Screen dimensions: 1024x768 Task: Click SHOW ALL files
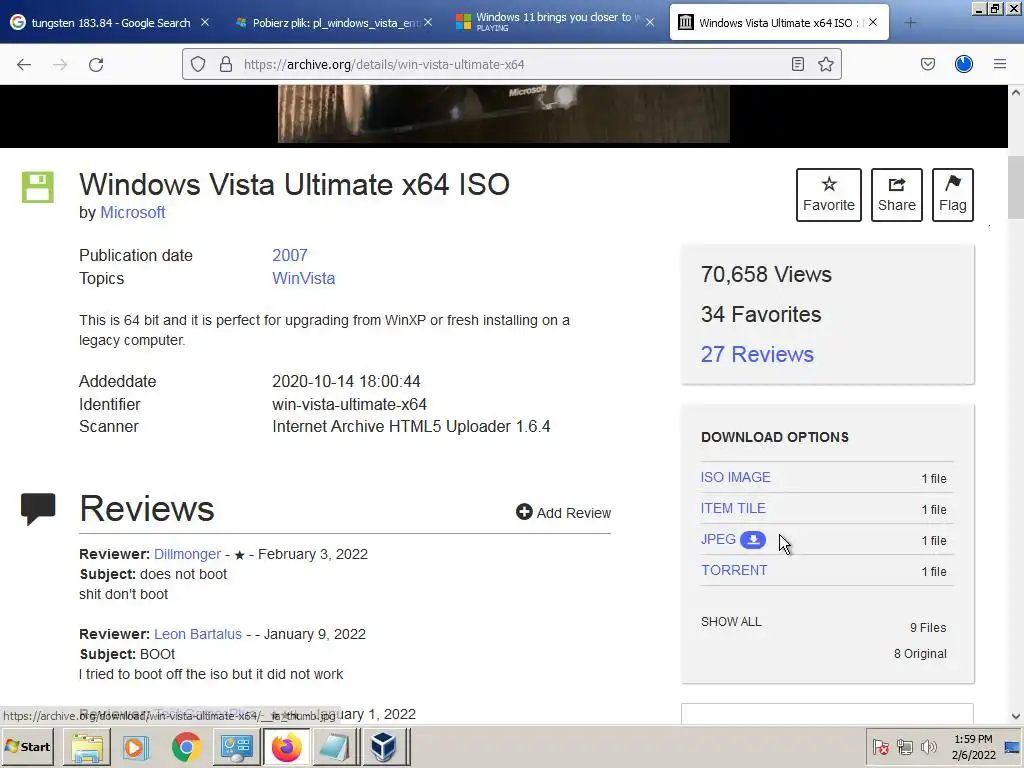pyautogui.click(x=731, y=622)
